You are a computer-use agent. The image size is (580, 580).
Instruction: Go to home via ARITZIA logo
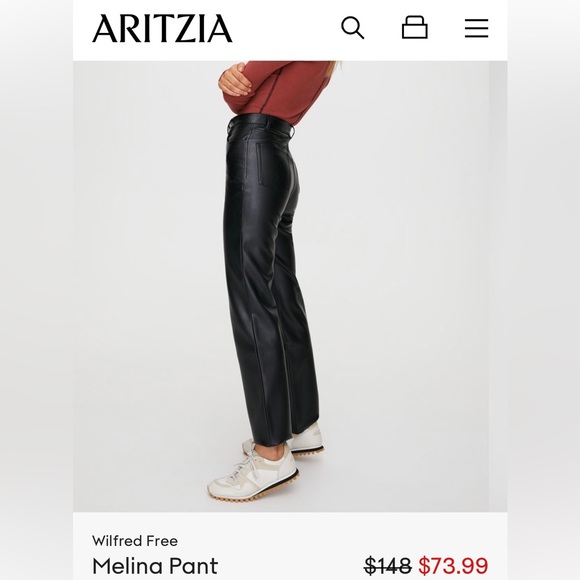click(162, 28)
